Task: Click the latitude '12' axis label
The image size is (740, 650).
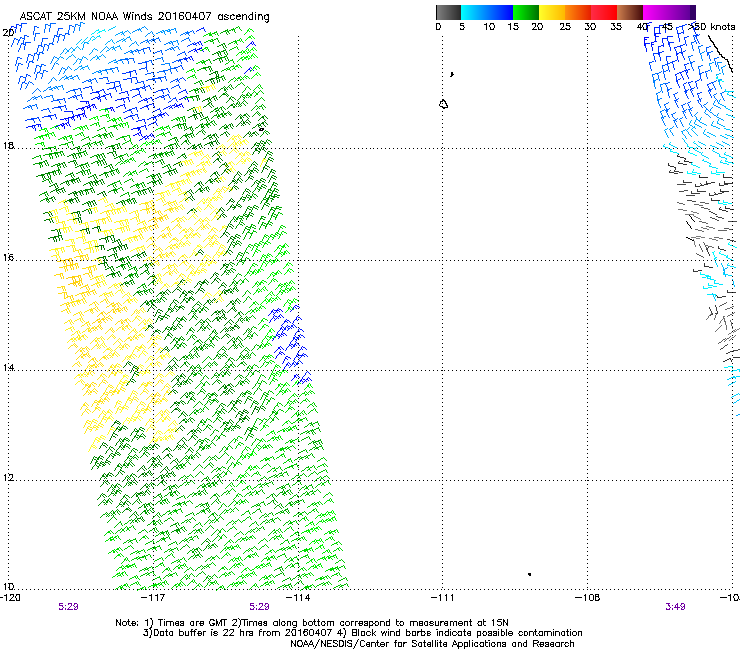Action: [8, 477]
